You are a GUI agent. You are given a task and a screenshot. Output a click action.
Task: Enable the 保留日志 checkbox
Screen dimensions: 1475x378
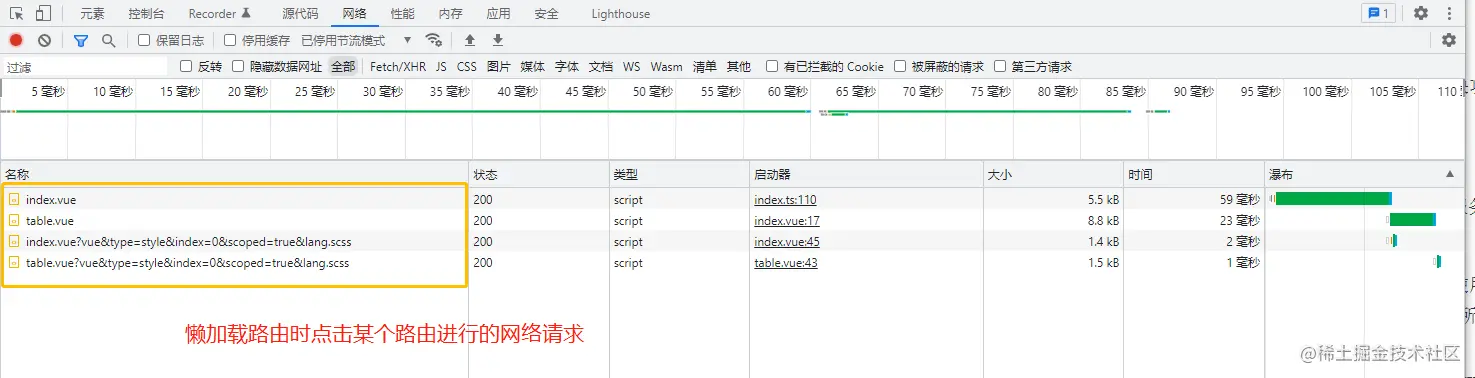(144, 40)
